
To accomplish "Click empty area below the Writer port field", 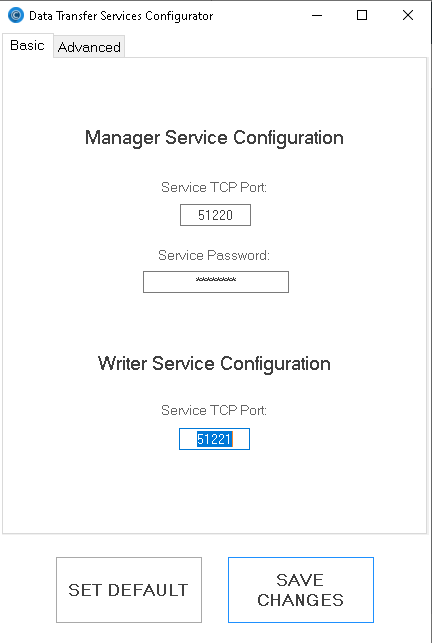I will [214, 490].
